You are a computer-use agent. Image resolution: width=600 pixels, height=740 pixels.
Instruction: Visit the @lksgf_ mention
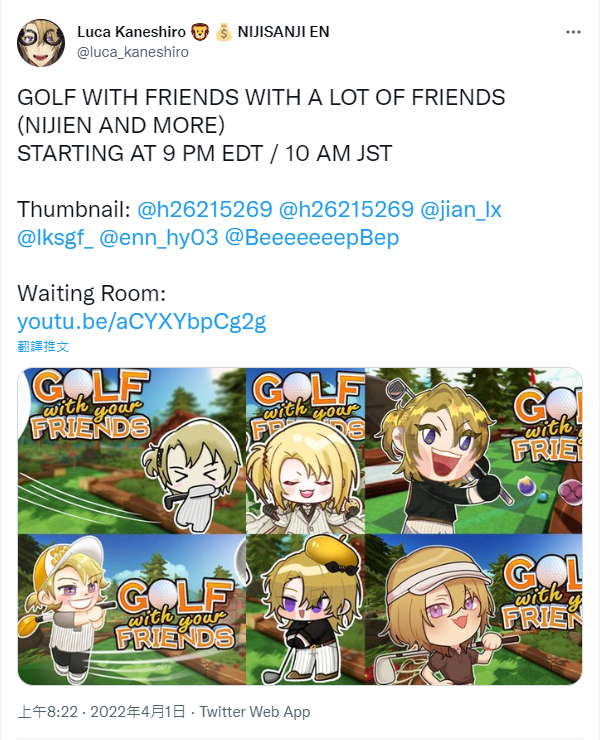[55, 237]
